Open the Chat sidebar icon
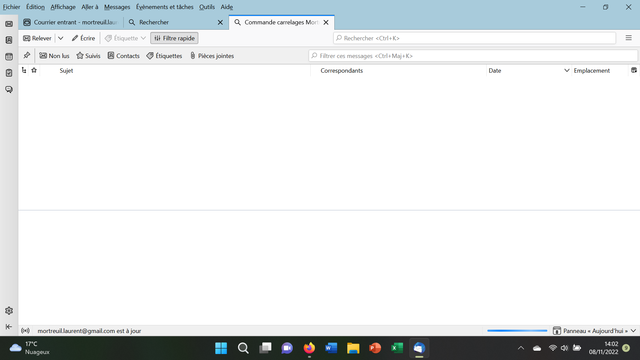The width and height of the screenshot is (640, 360). 9,89
